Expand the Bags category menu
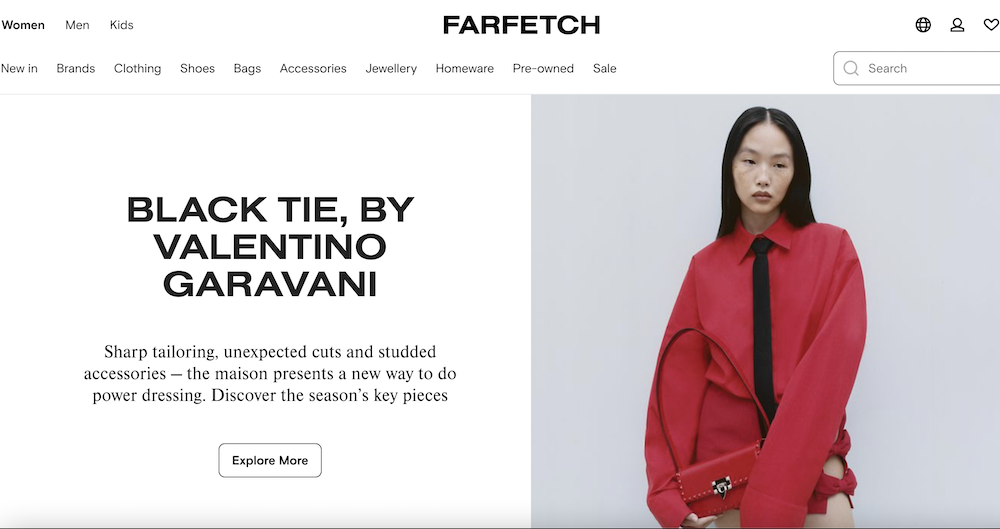1000x529 pixels. [247, 68]
